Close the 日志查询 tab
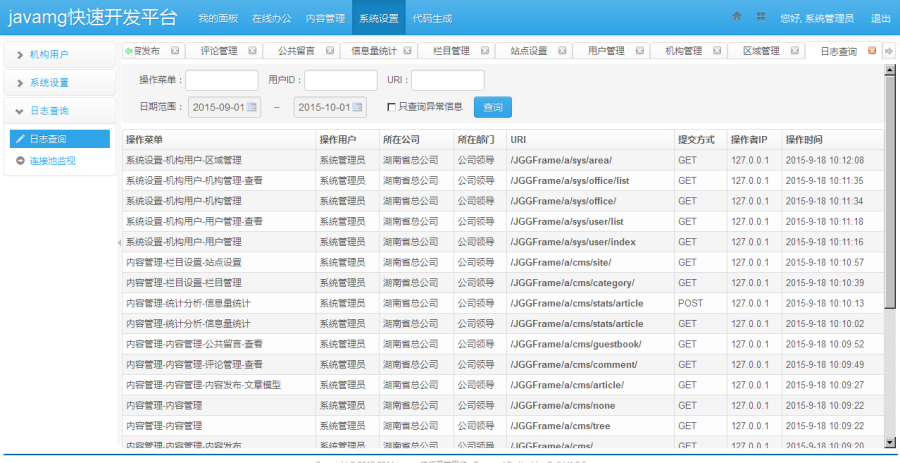 [872, 50]
